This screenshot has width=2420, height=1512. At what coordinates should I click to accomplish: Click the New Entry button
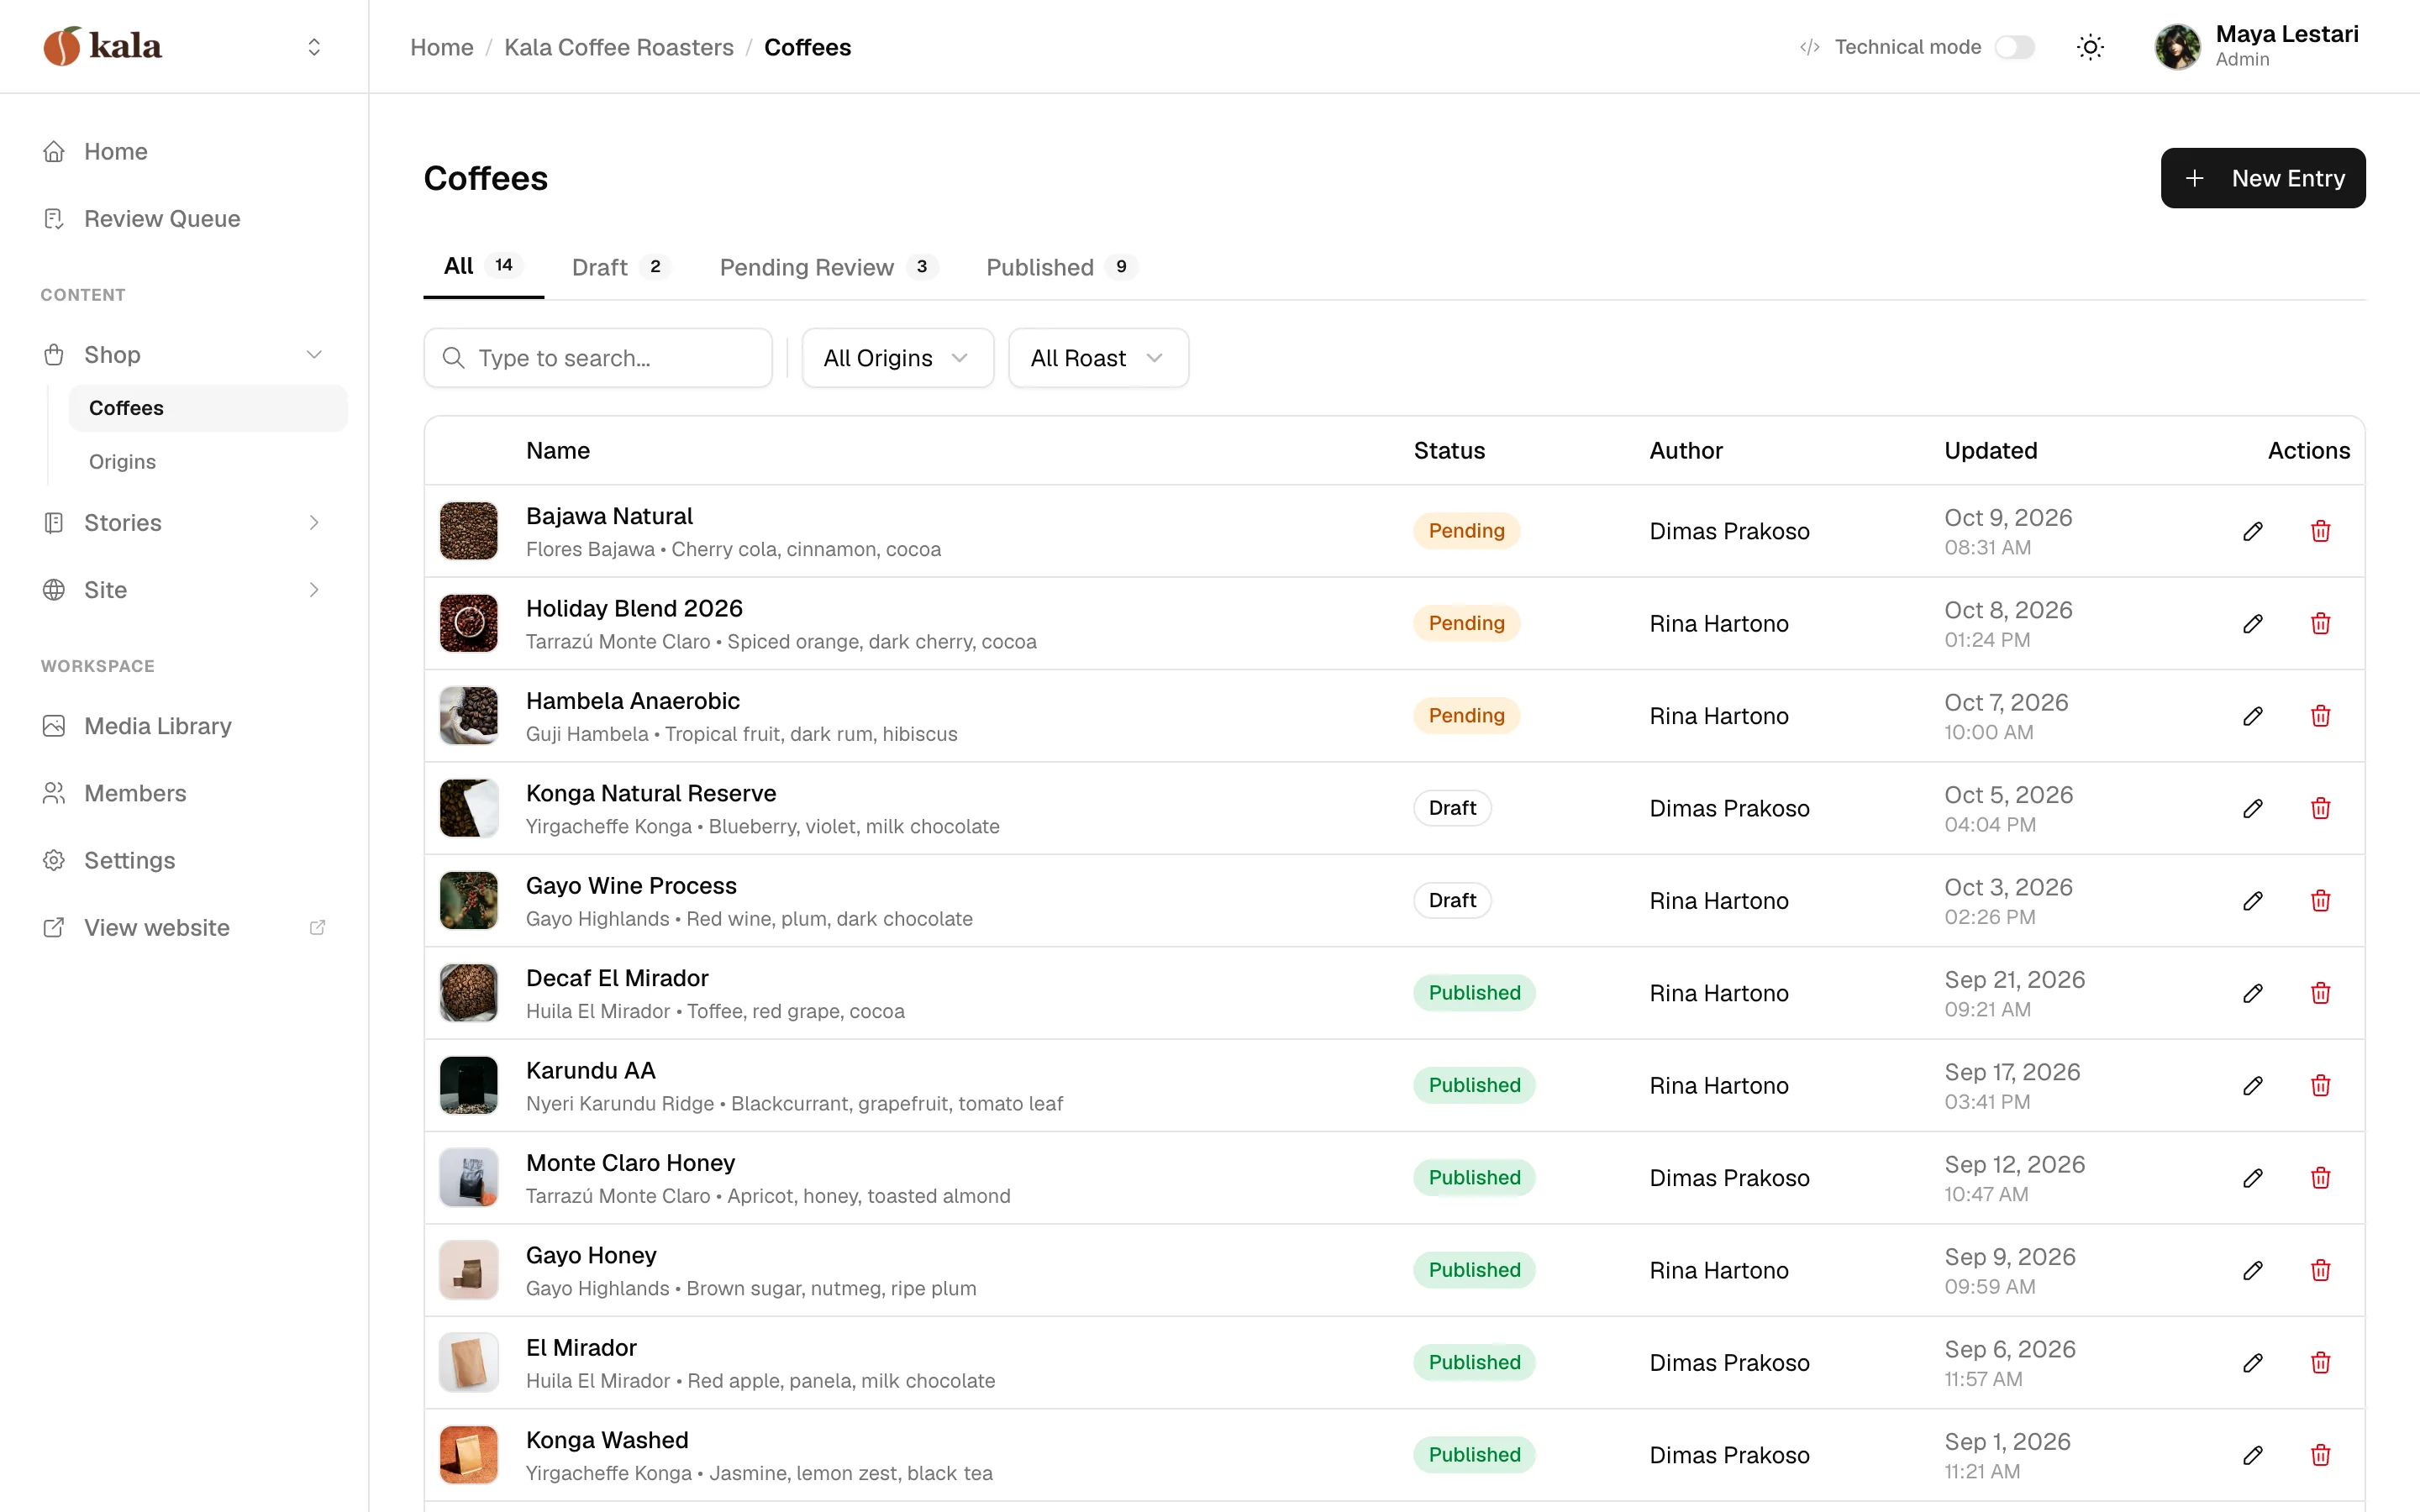2262,178
